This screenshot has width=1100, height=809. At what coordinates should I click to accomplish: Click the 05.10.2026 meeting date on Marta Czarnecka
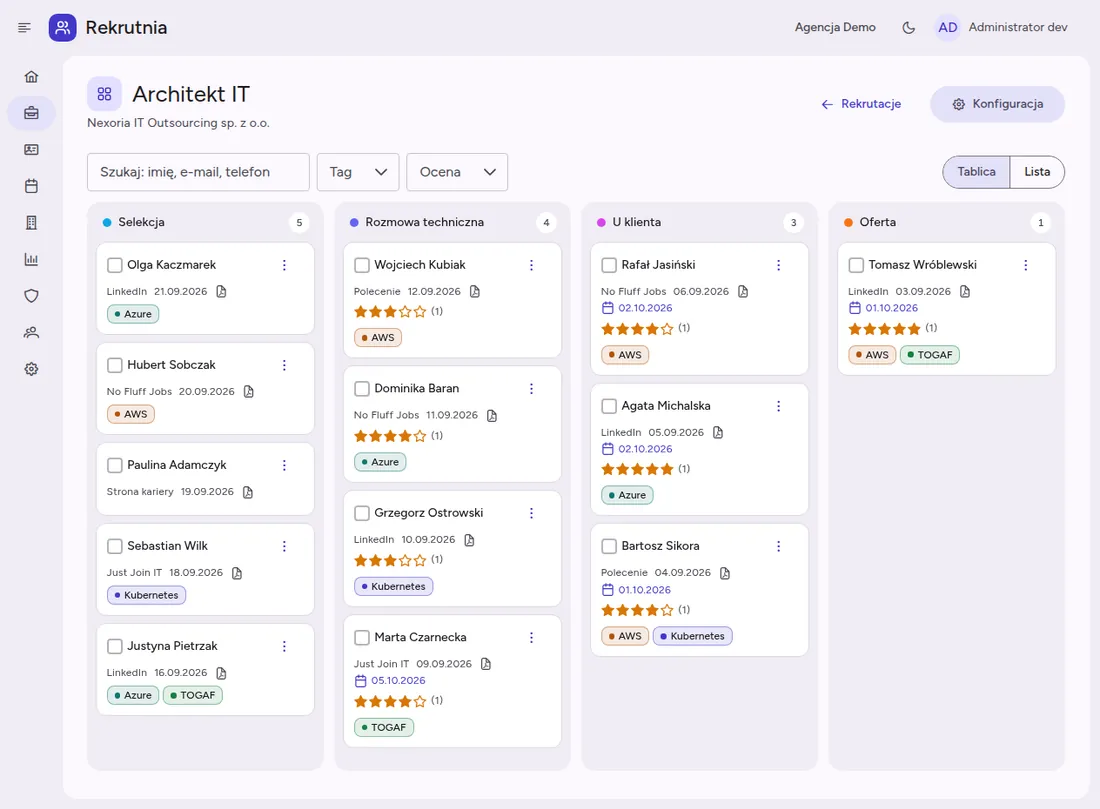point(390,681)
